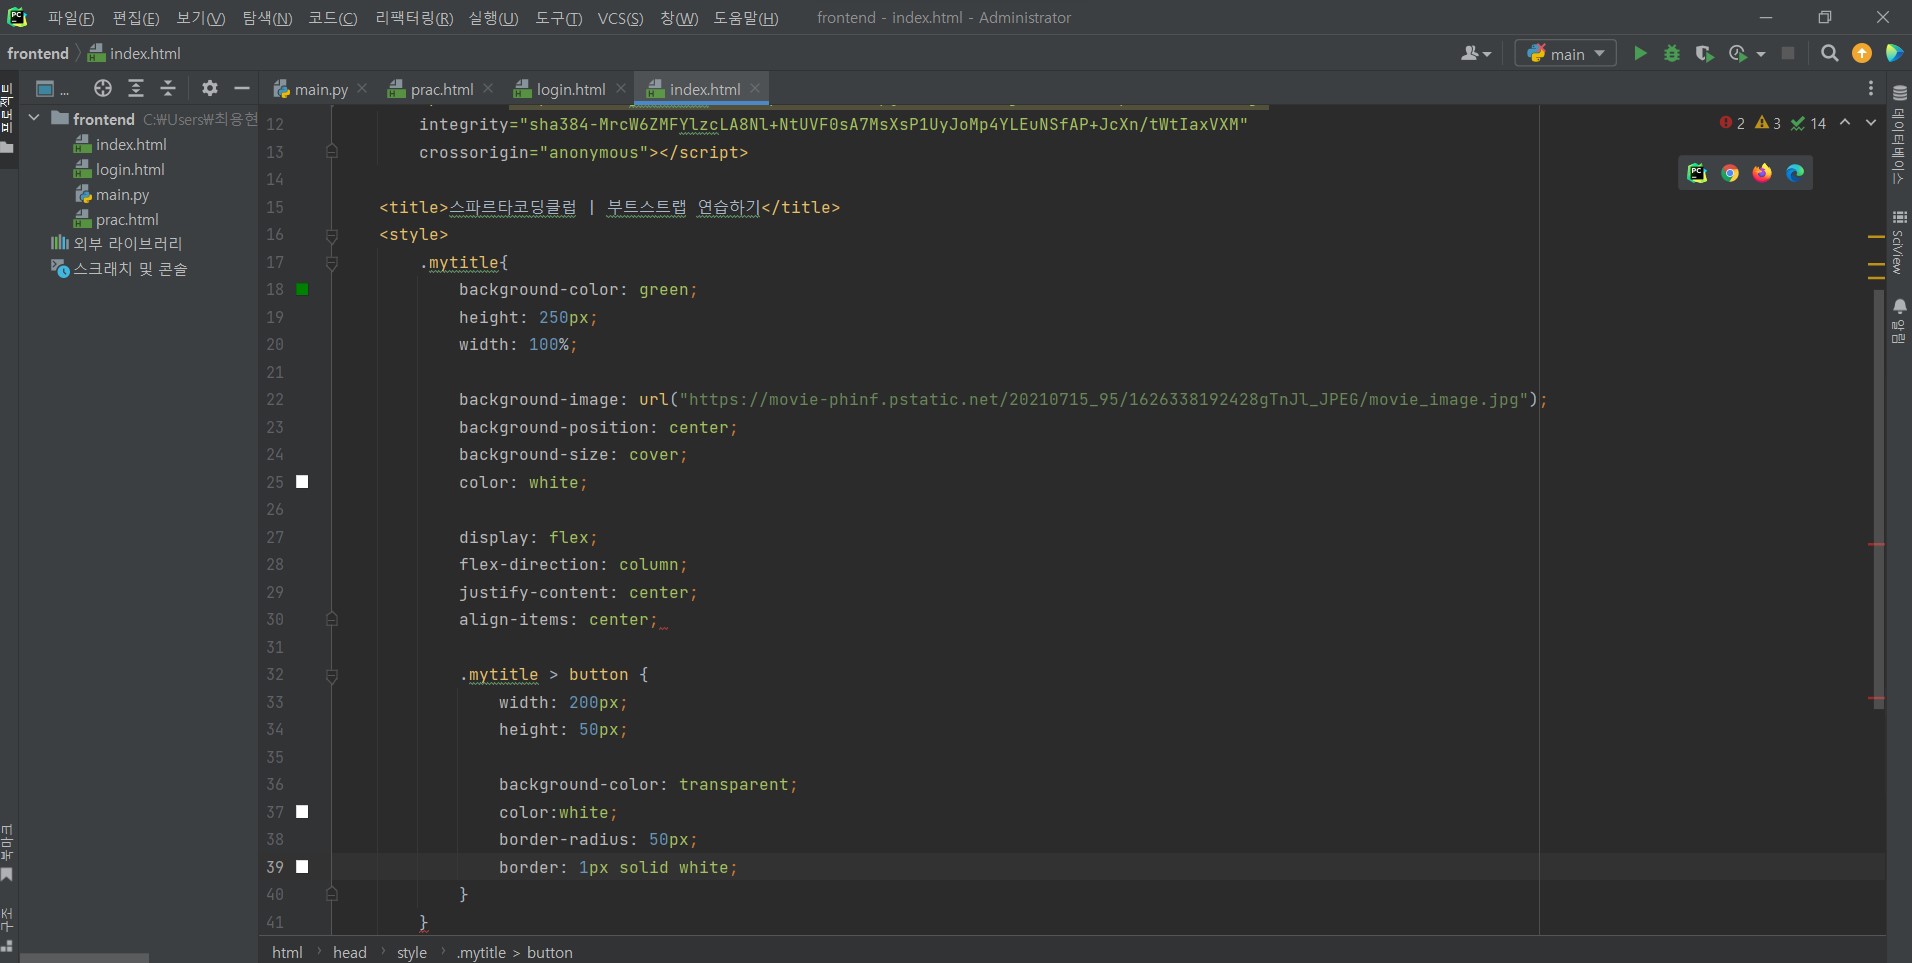1912x963 pixels.
Task: Click the head breadcrumb at editor bottom
Action: [x=350, y=952]
